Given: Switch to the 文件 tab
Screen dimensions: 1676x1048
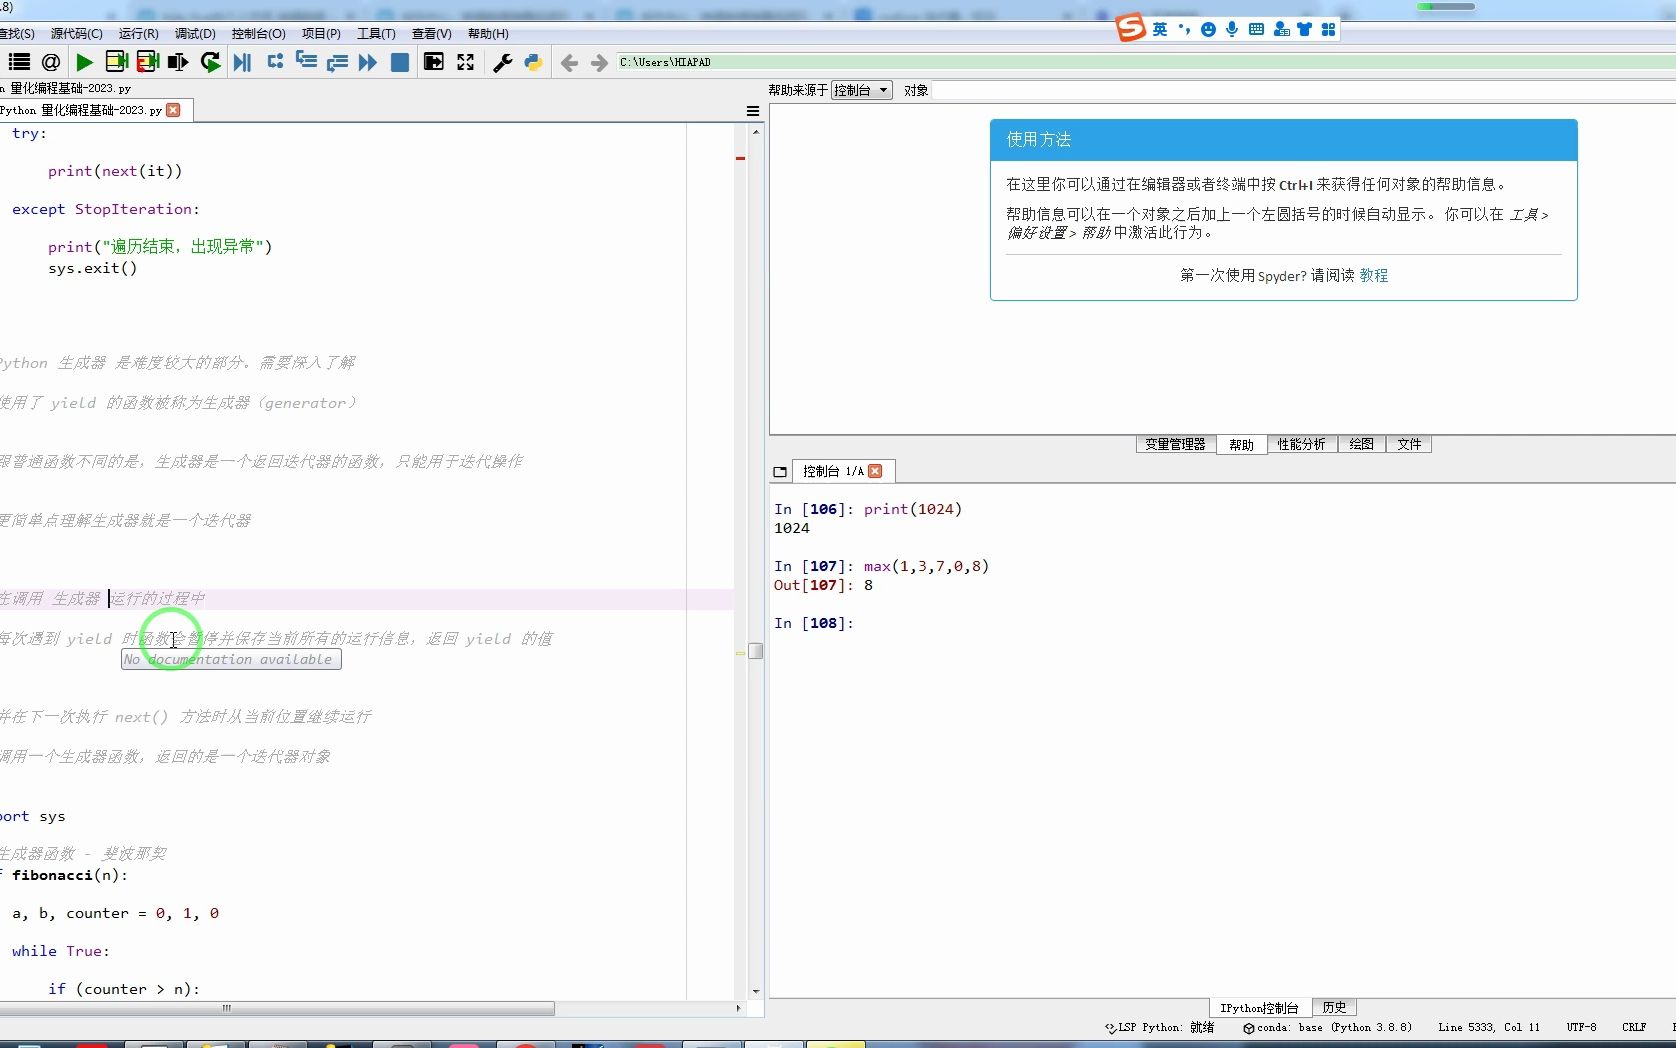Looking at the screenshot, I should coord(1409,444).
